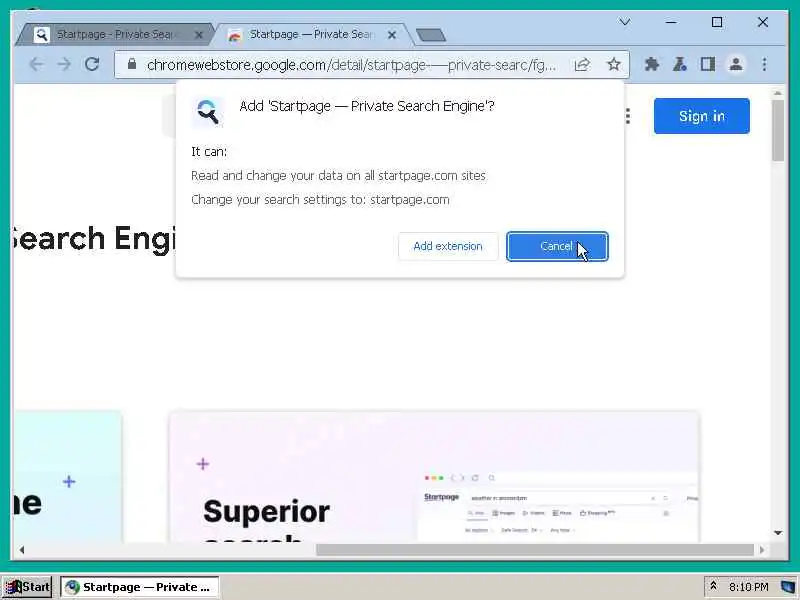Click the Startpage magnifier icon in dialog
This screenshot has width=800, height=600.
point(208,111)
